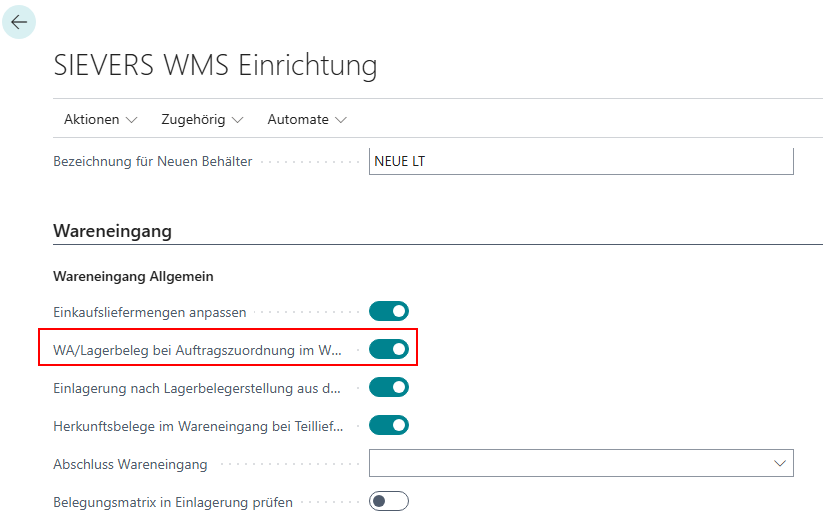Click the Bezeichnung für Neuen Behälter label

click(152, 161)
